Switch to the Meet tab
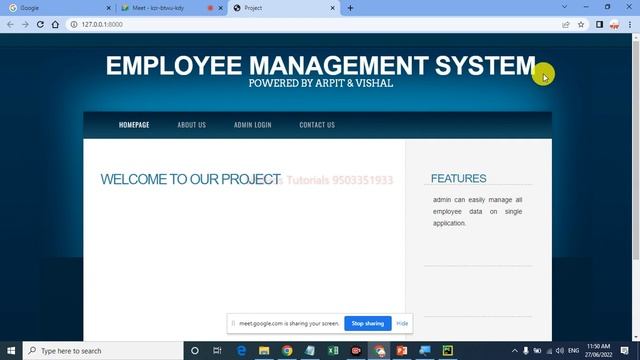Screen dimensions: 640x360 tap(171, 8)
